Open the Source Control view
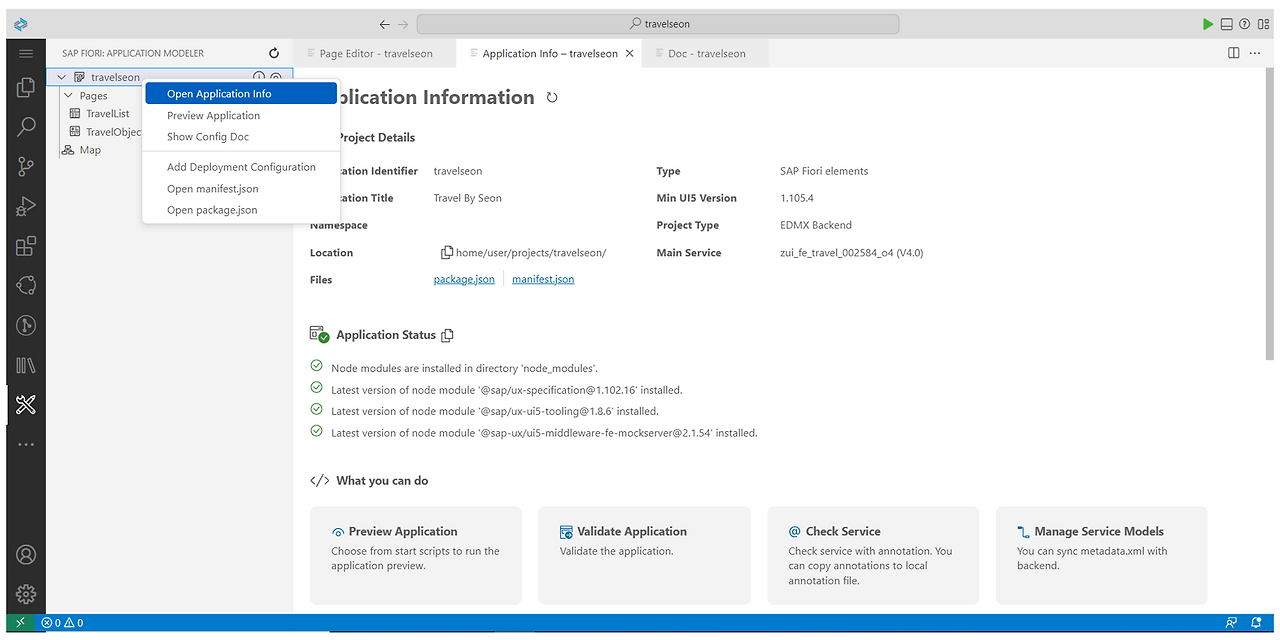 (x=26, y=167)
